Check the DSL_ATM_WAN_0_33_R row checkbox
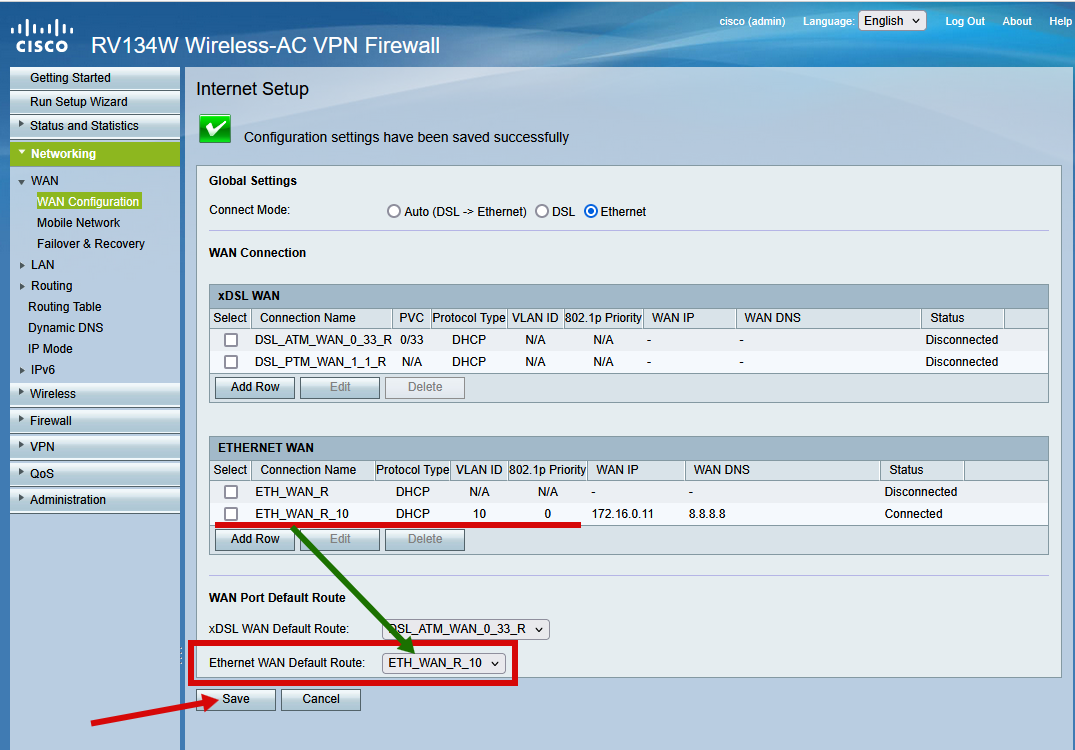Viewport: 1075px width, 750px height. pos(231,339)
